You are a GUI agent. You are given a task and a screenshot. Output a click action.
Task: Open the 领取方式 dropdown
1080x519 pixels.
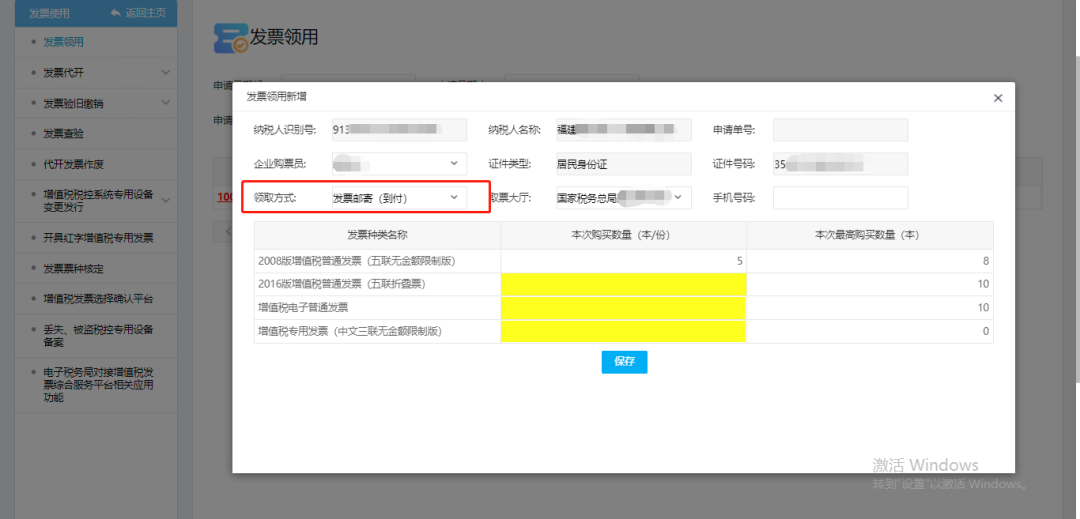pos(399,198)
